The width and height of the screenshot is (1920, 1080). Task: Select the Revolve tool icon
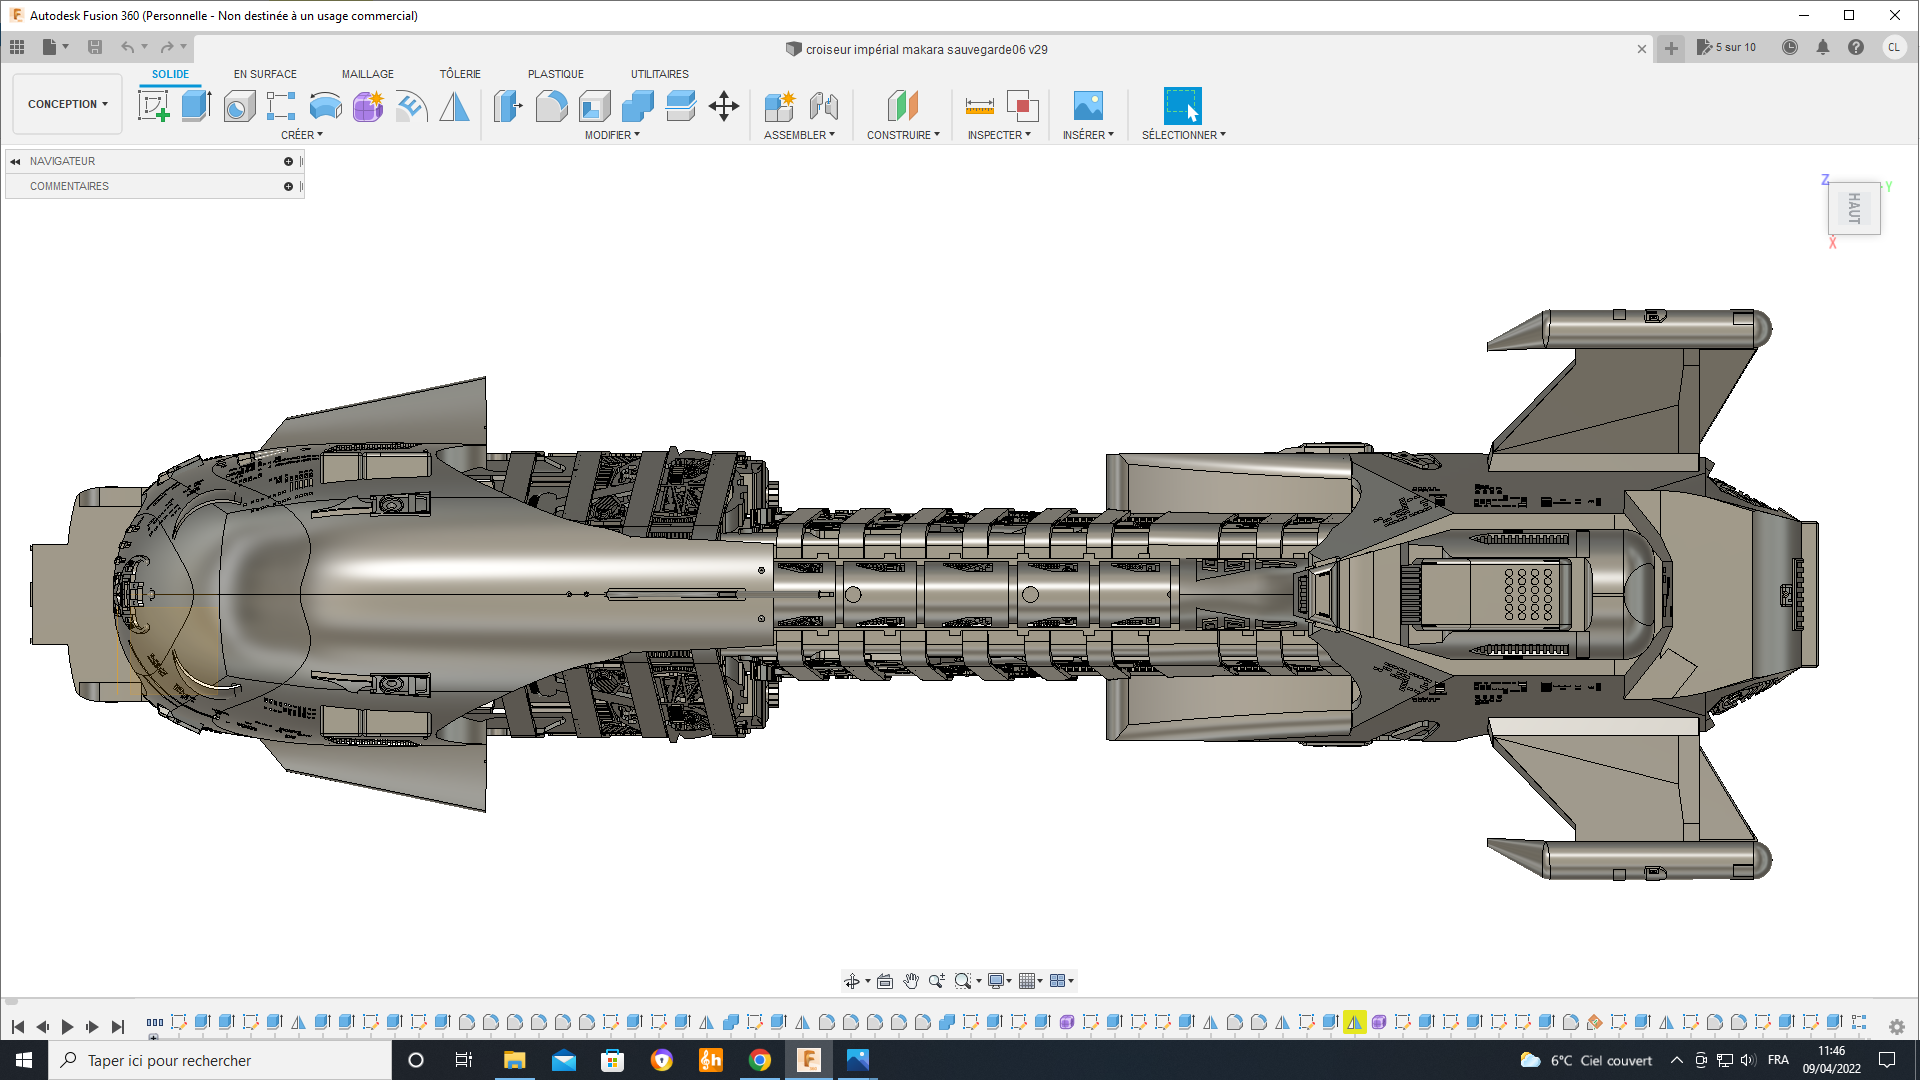point(239,106)
